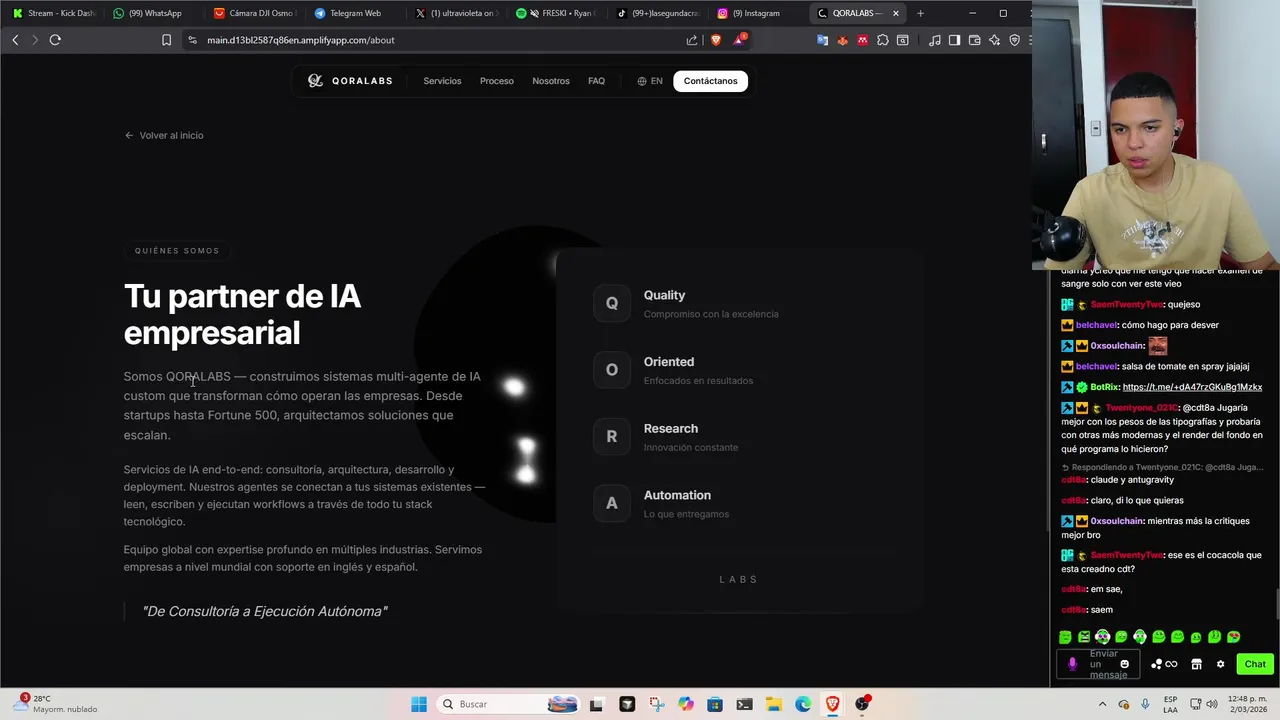1280x720 pixels.
Task: Select the A Automation letter tile
Action: [x=612, y=503]
